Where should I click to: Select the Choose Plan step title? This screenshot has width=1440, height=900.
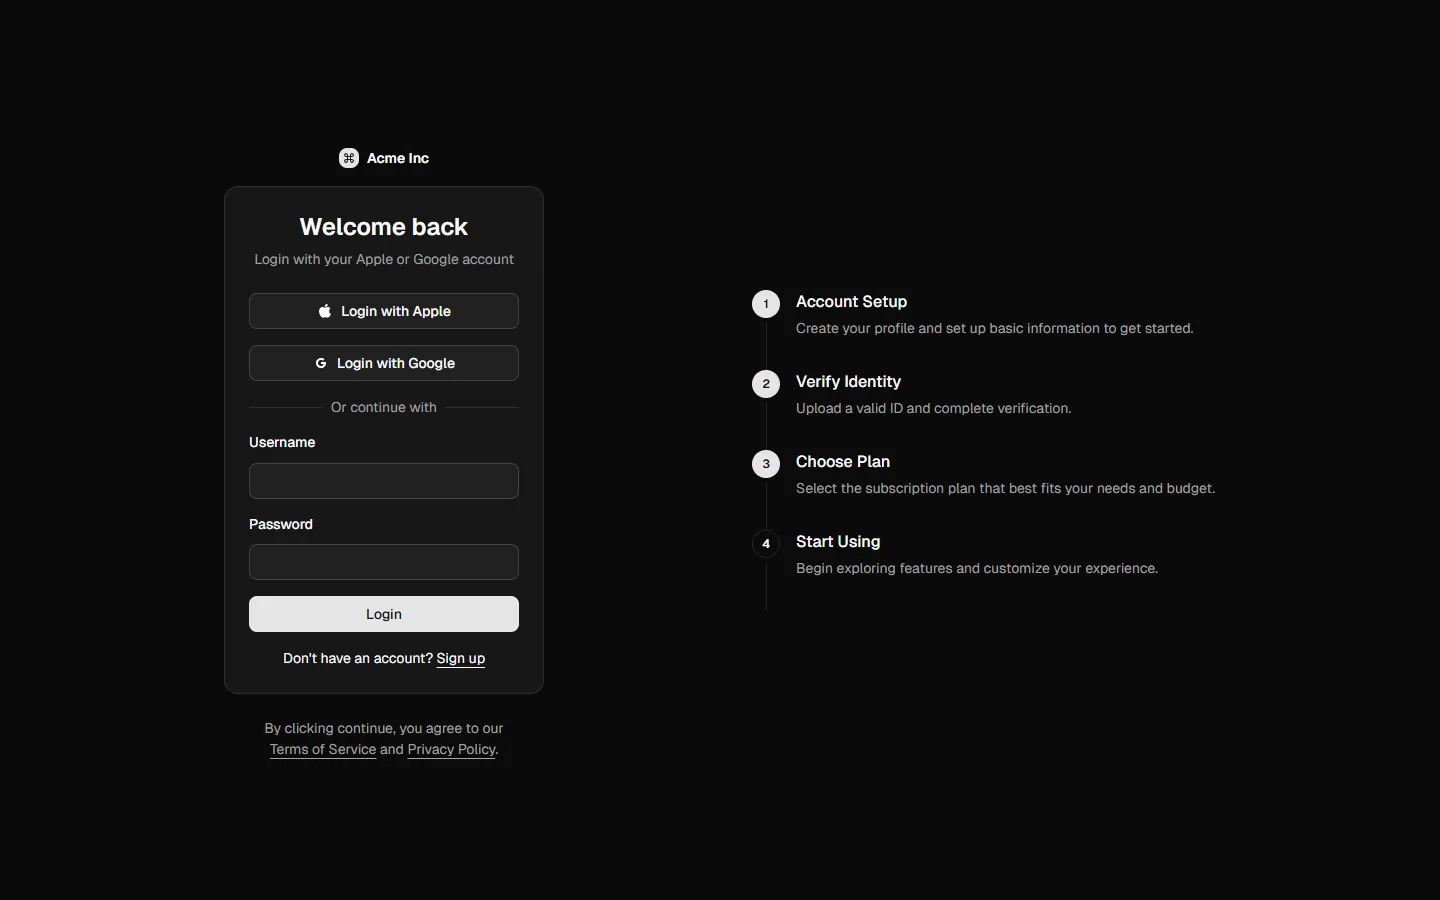pyautogui.click(x=843, y=462)
